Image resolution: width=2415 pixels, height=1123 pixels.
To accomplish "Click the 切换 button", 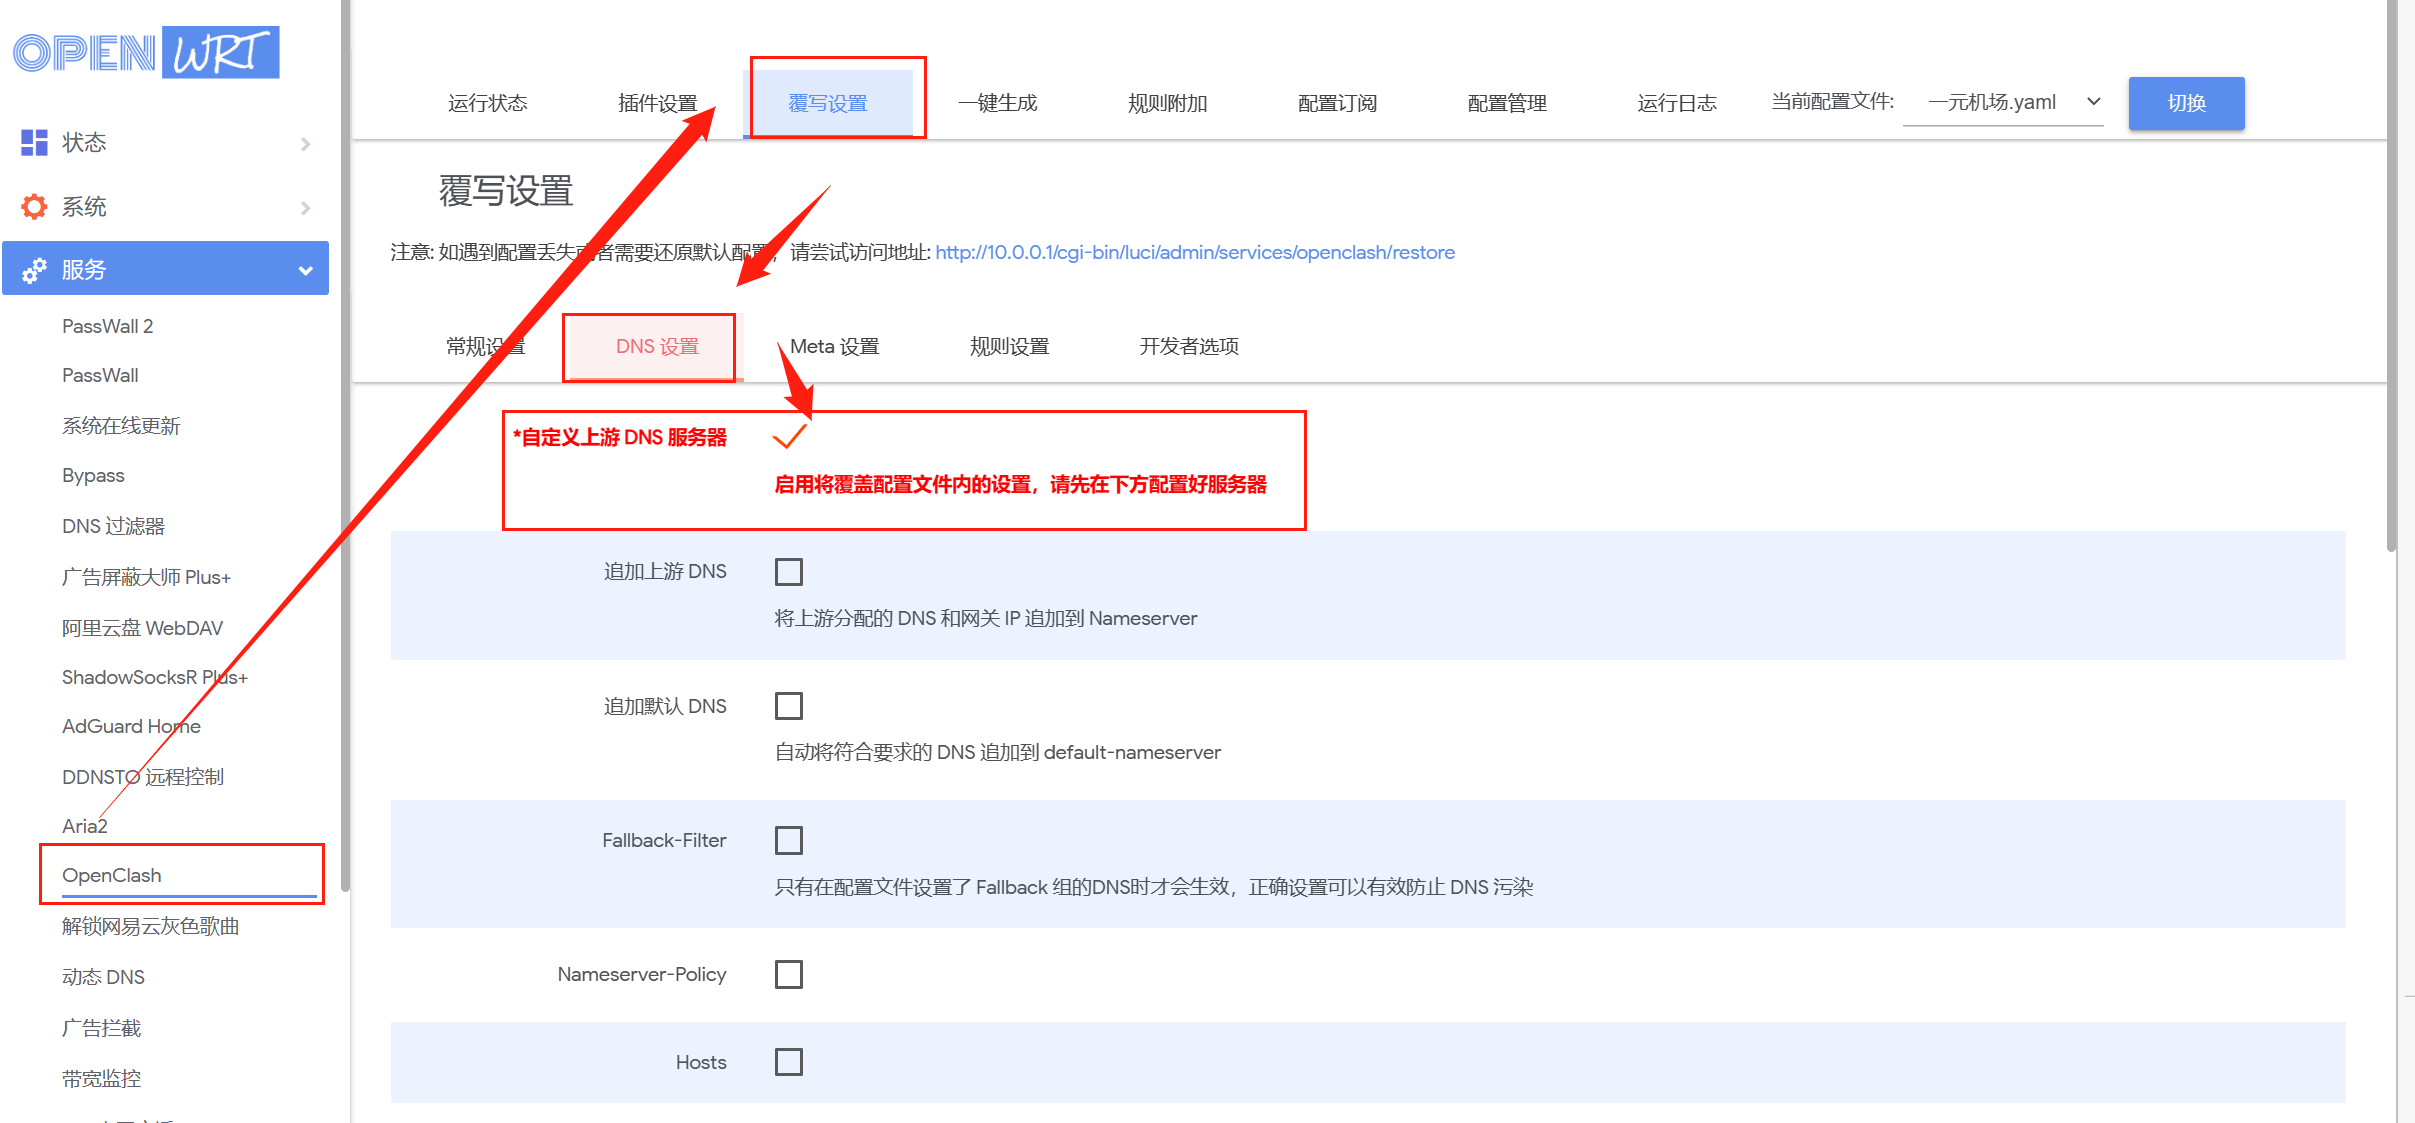I will [x=2185, y=103].
